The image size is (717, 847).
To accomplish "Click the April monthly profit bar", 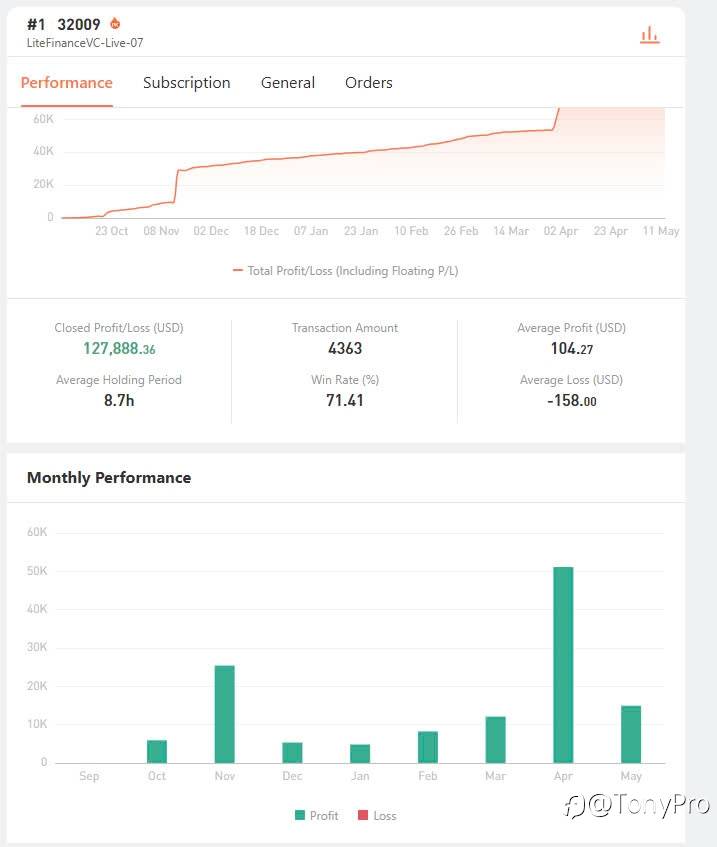I will [x=563, y=665].
